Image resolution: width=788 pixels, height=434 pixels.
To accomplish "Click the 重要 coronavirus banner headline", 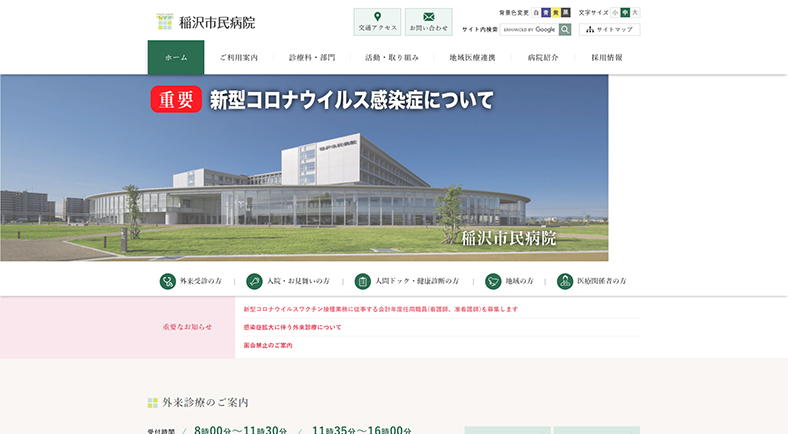I will (x=322, y=99).
